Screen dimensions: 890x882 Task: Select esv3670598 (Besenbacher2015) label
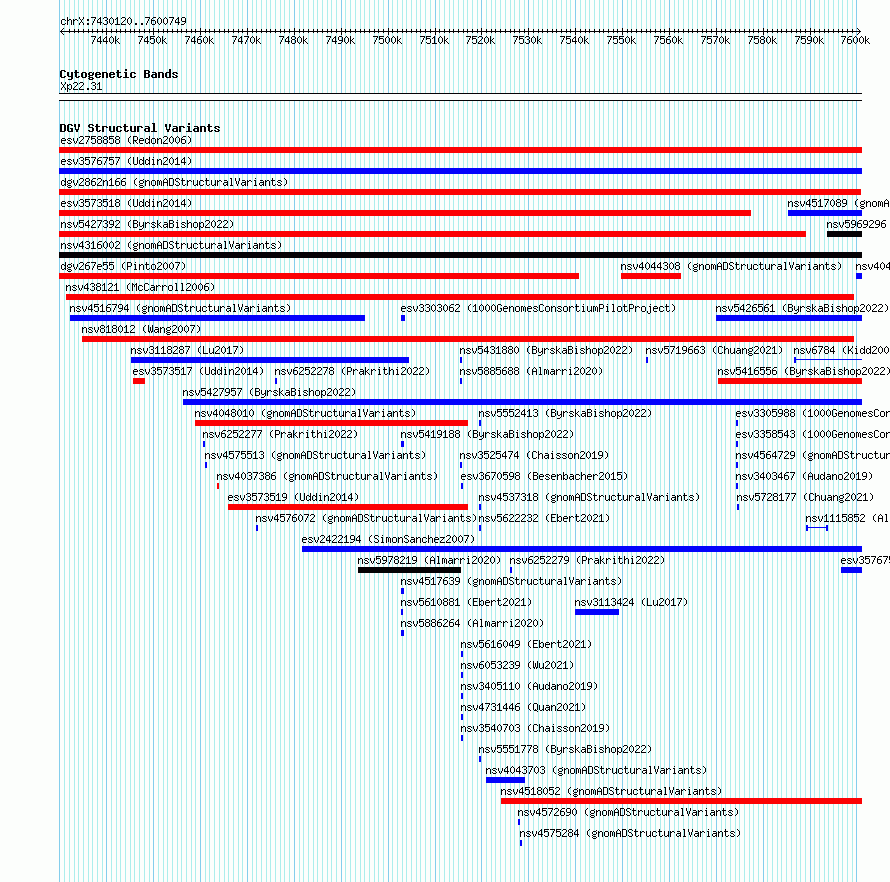pos(544,476)
